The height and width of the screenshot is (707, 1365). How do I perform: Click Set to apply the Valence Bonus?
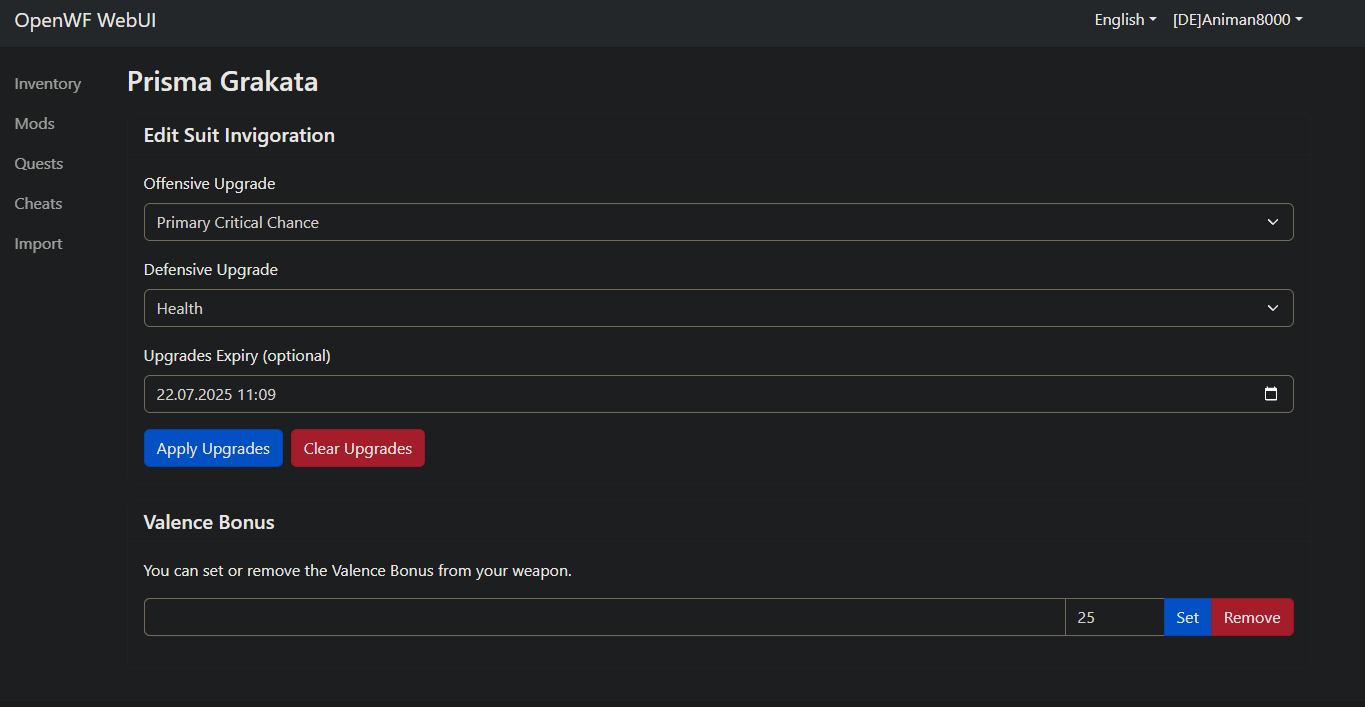tap(1187, 617)
